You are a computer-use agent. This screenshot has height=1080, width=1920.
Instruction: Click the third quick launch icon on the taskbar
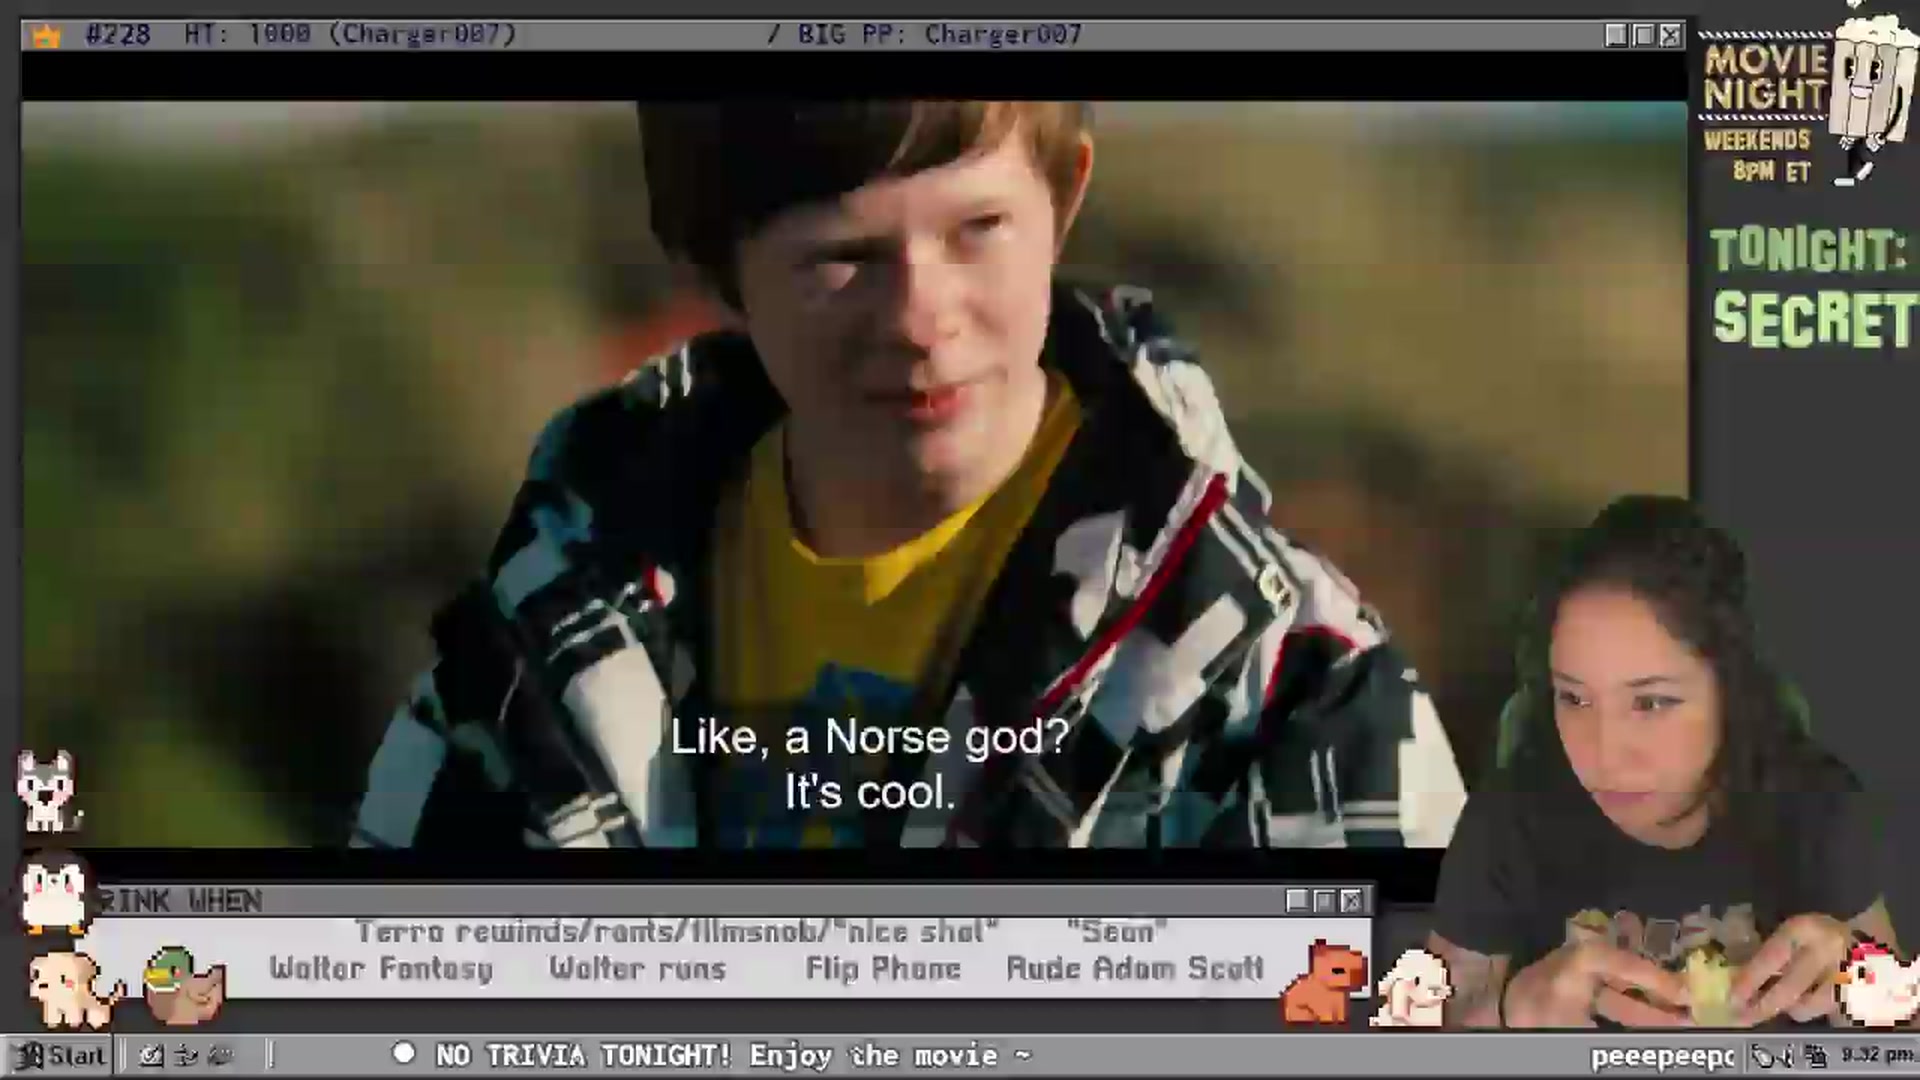tap(221, 1056)
